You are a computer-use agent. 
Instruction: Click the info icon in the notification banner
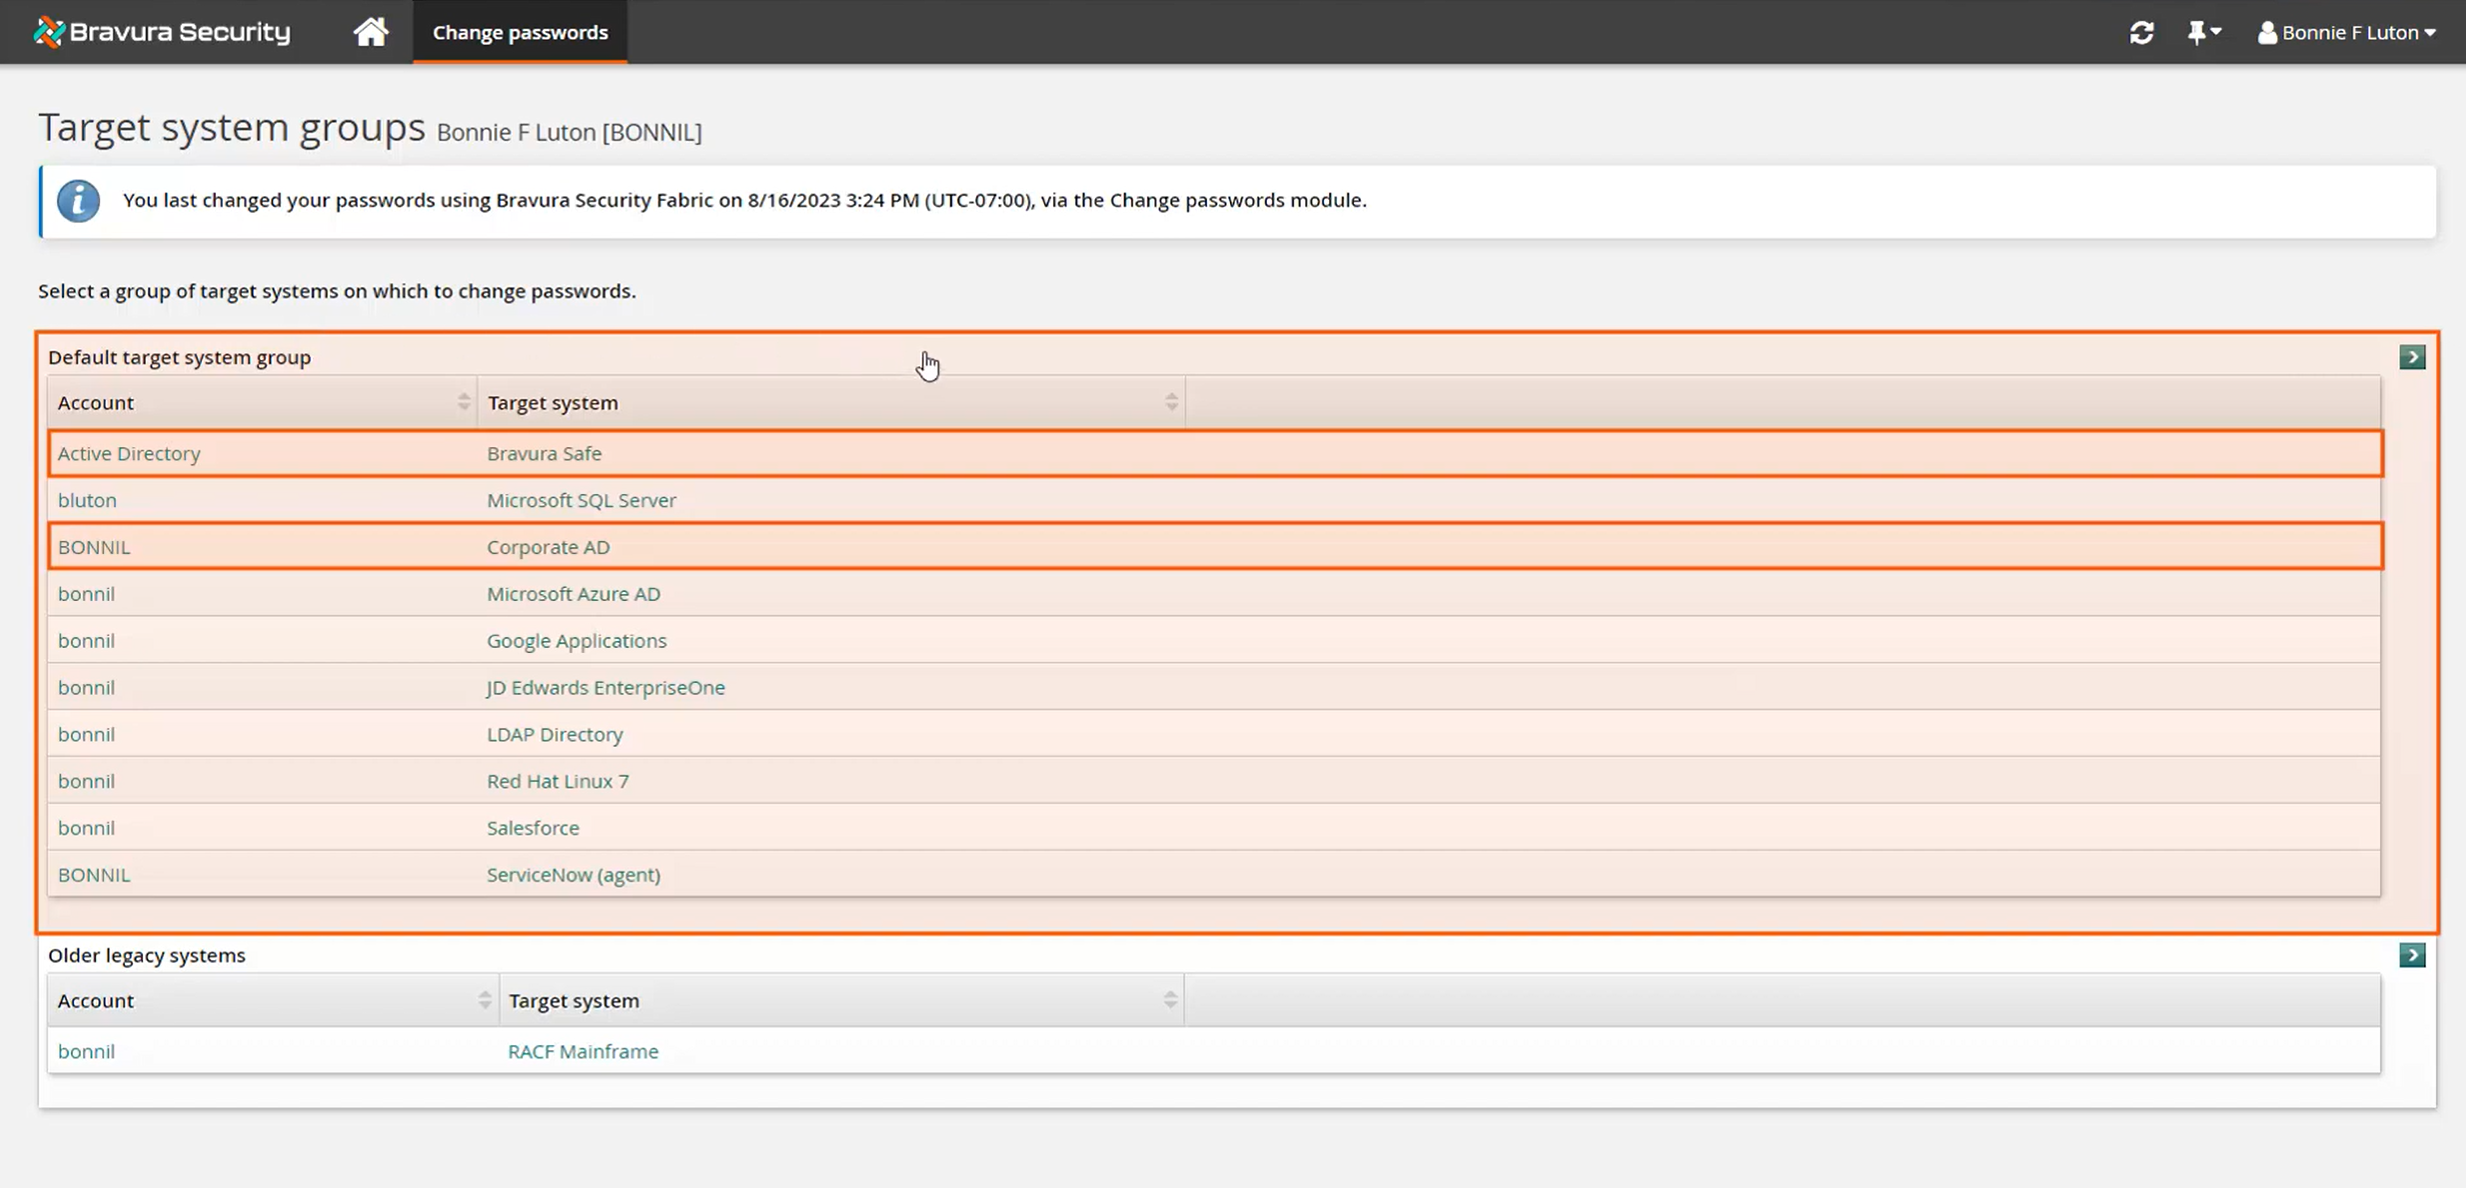[79, 200]
